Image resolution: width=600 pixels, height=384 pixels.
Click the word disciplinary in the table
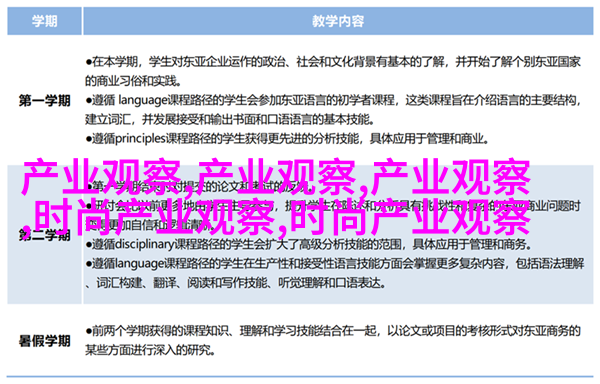tap(144, 244)
